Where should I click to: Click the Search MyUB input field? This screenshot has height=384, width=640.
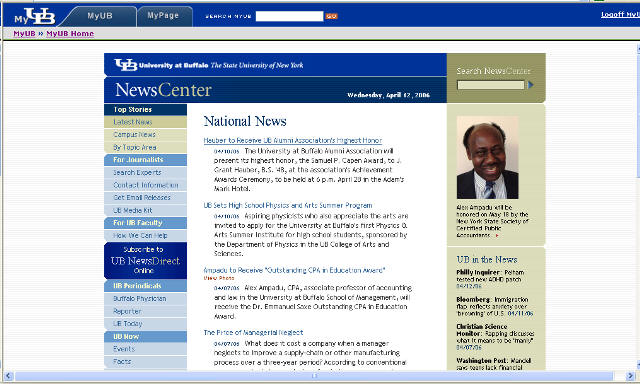289,16
